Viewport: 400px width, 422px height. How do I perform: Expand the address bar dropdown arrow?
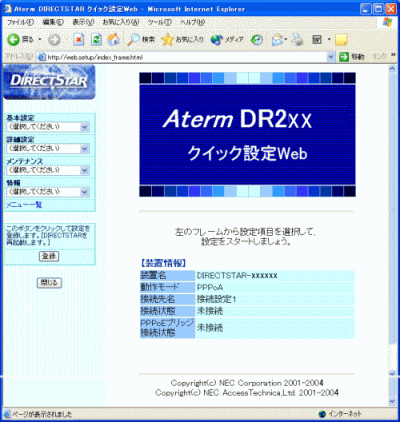[330, 57]
